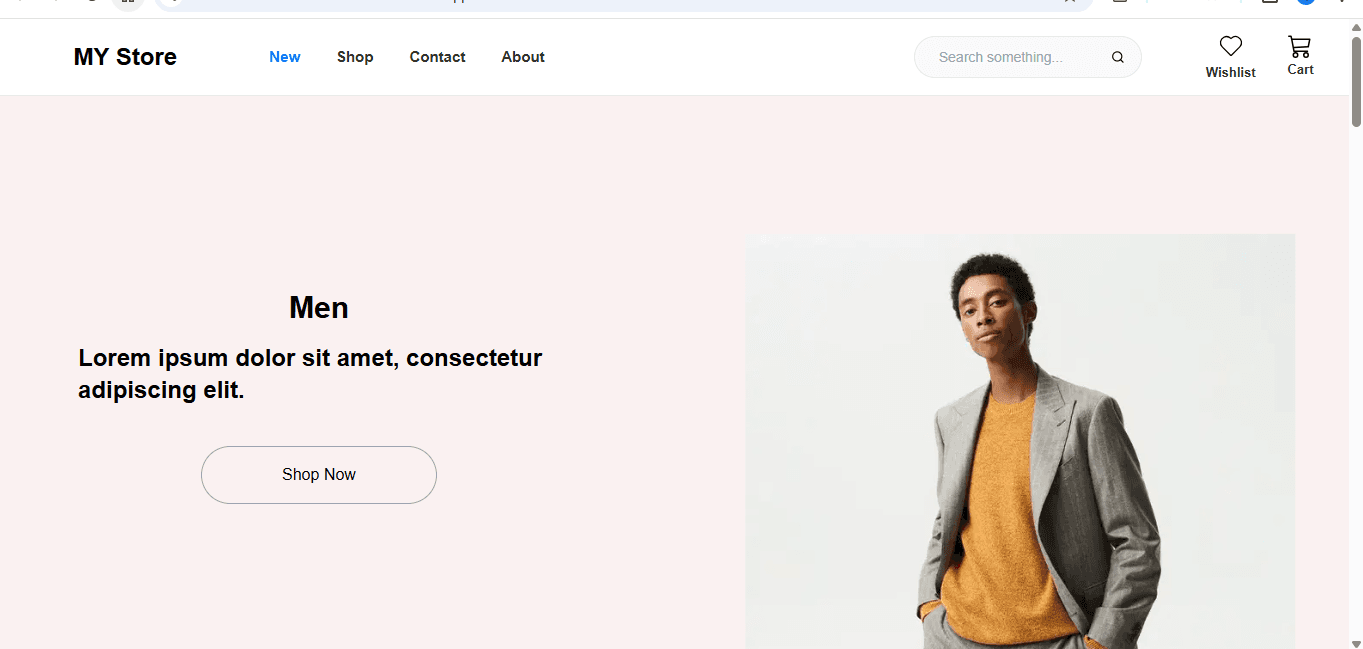1363x649 pixels.
Task: Switch to the New section in navigation
Action: 284,57
